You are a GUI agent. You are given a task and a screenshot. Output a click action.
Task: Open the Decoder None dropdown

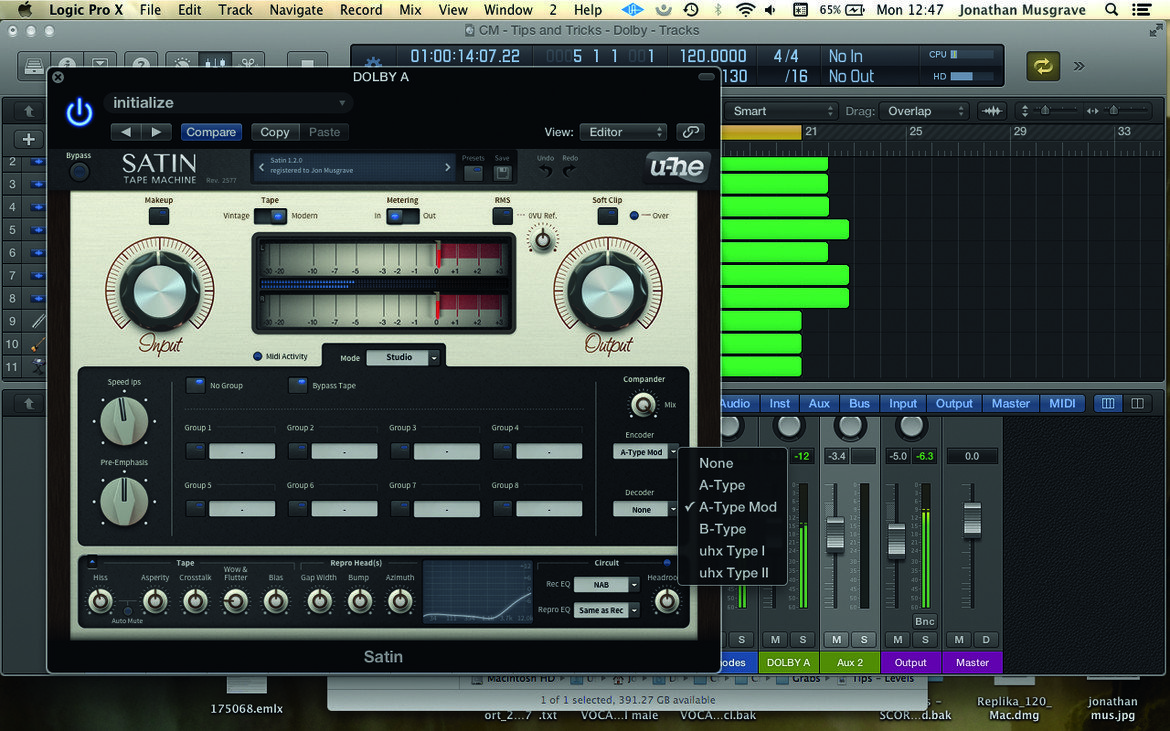coord(645,510)
